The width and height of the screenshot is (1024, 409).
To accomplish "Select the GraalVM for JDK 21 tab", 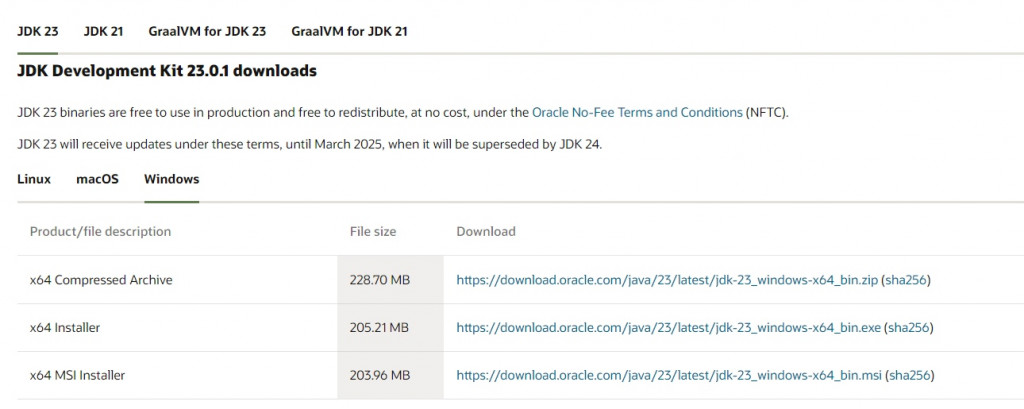I will tap(349, 31).
